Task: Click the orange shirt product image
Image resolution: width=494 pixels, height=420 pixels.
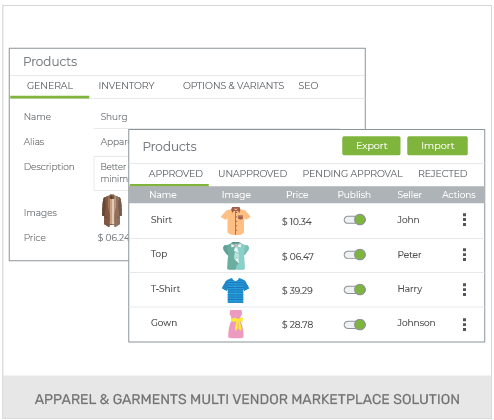Action: (x=236, y=221)
